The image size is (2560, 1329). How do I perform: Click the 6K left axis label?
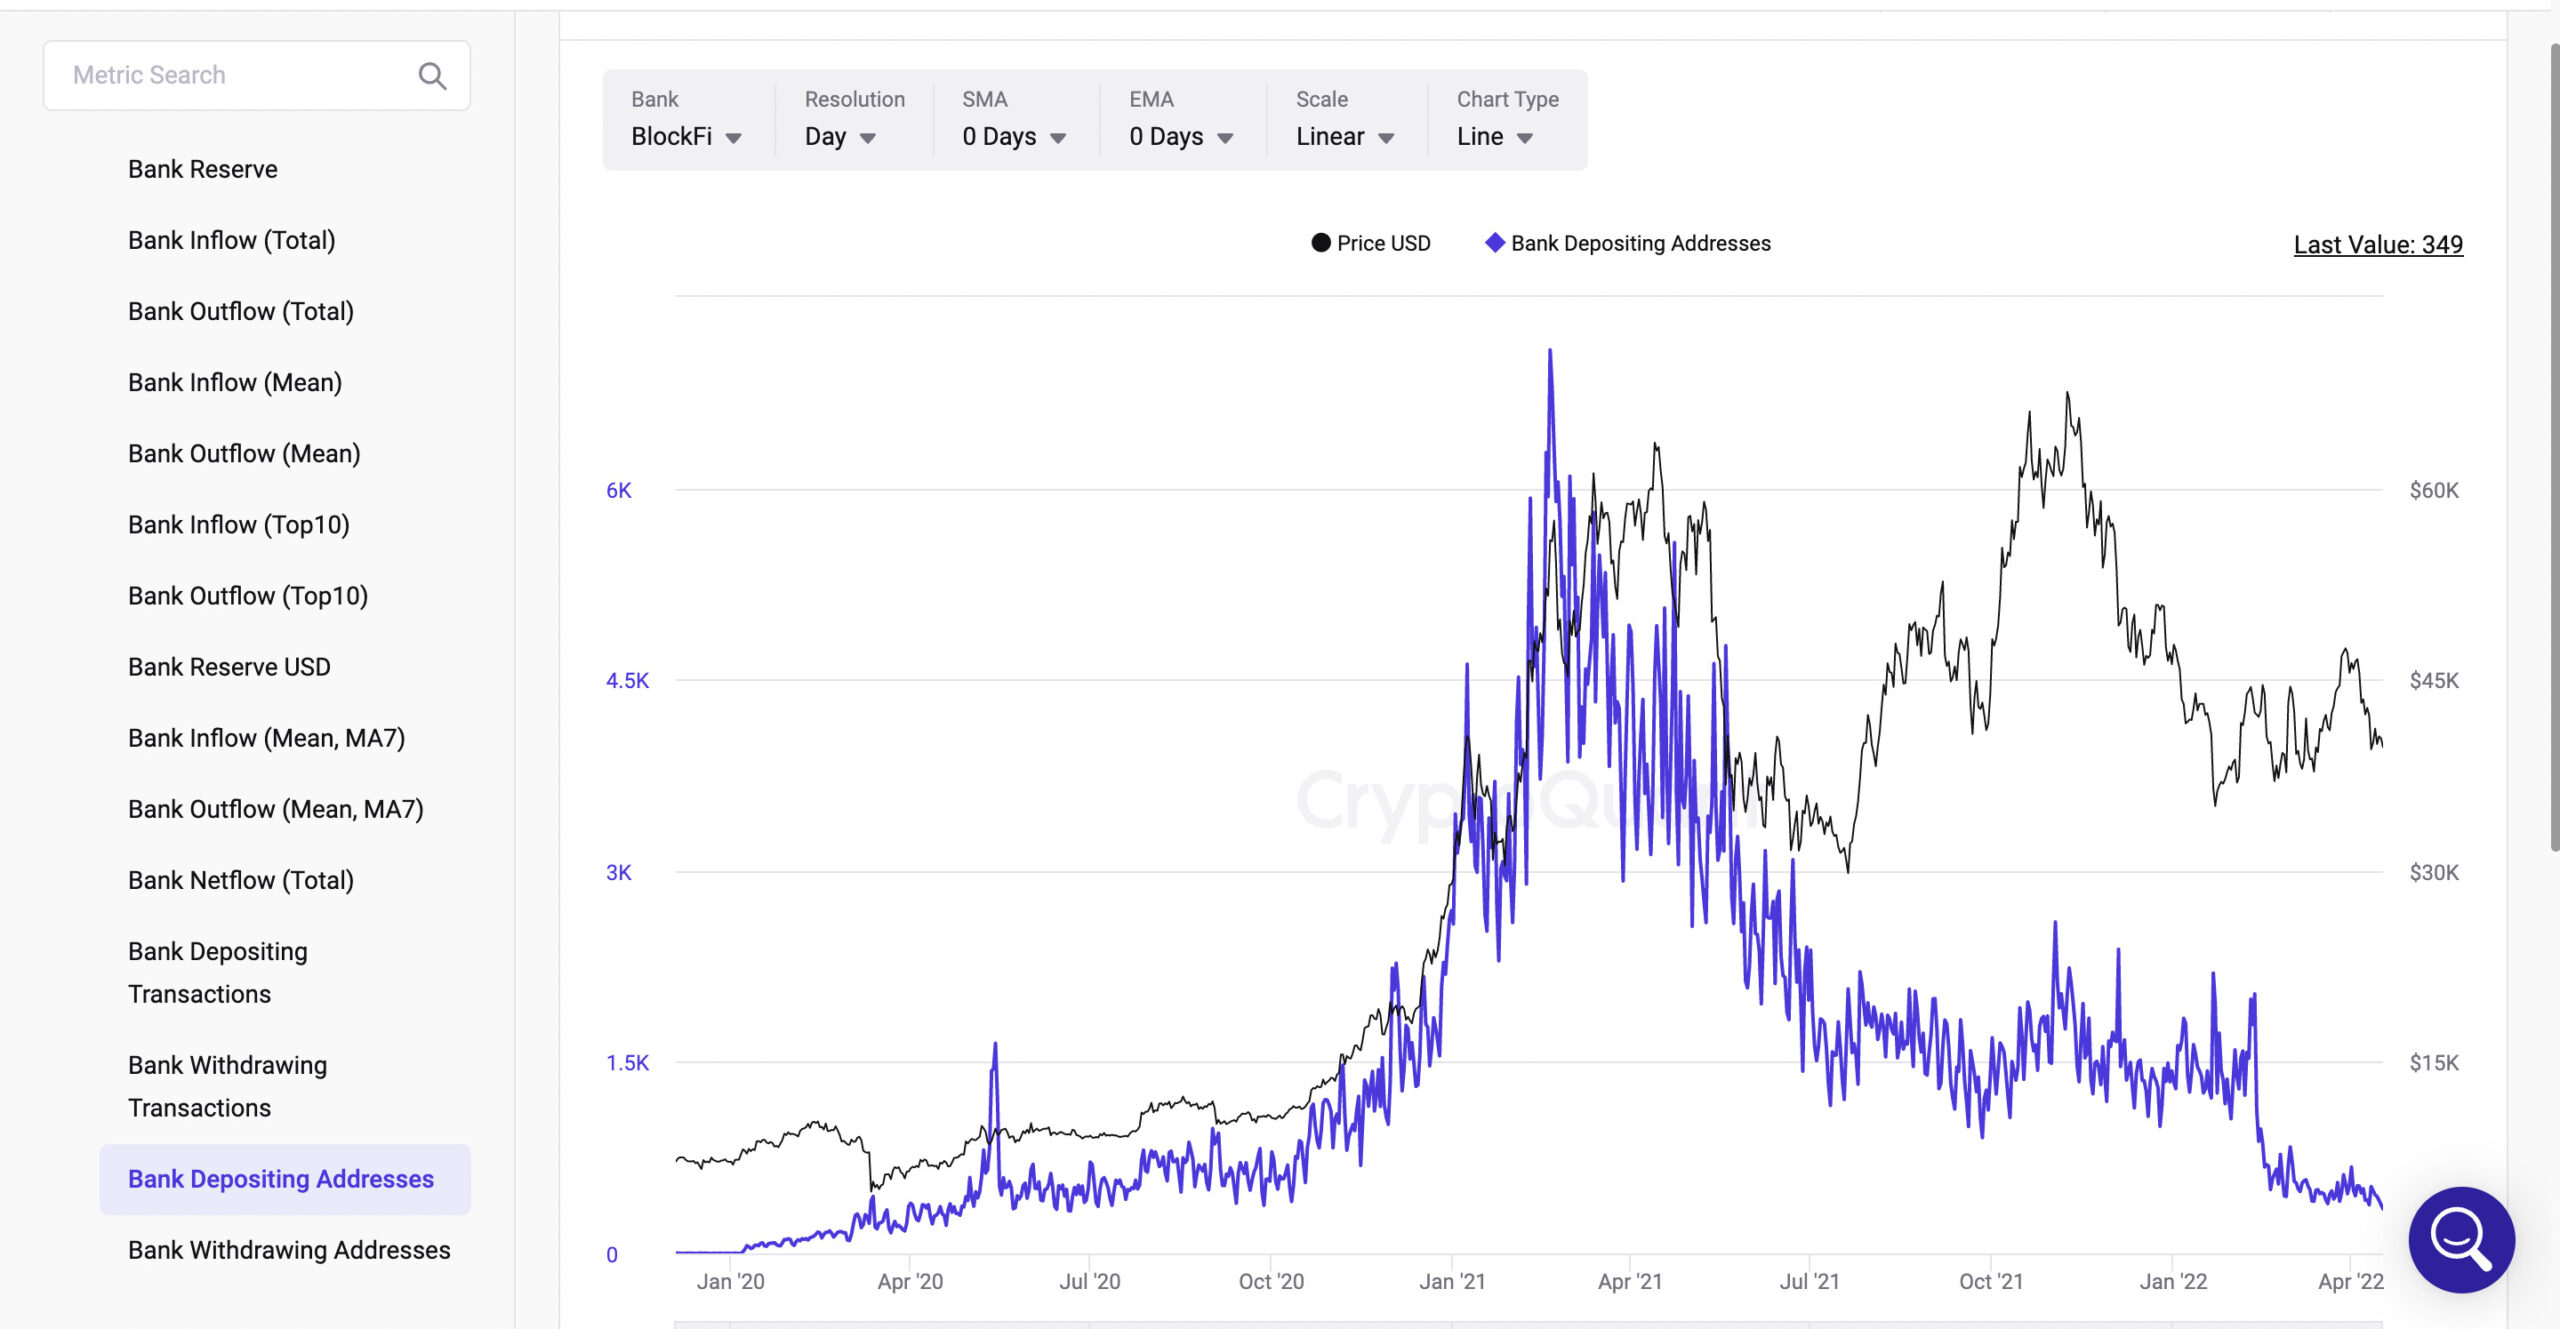pos(619,490)
